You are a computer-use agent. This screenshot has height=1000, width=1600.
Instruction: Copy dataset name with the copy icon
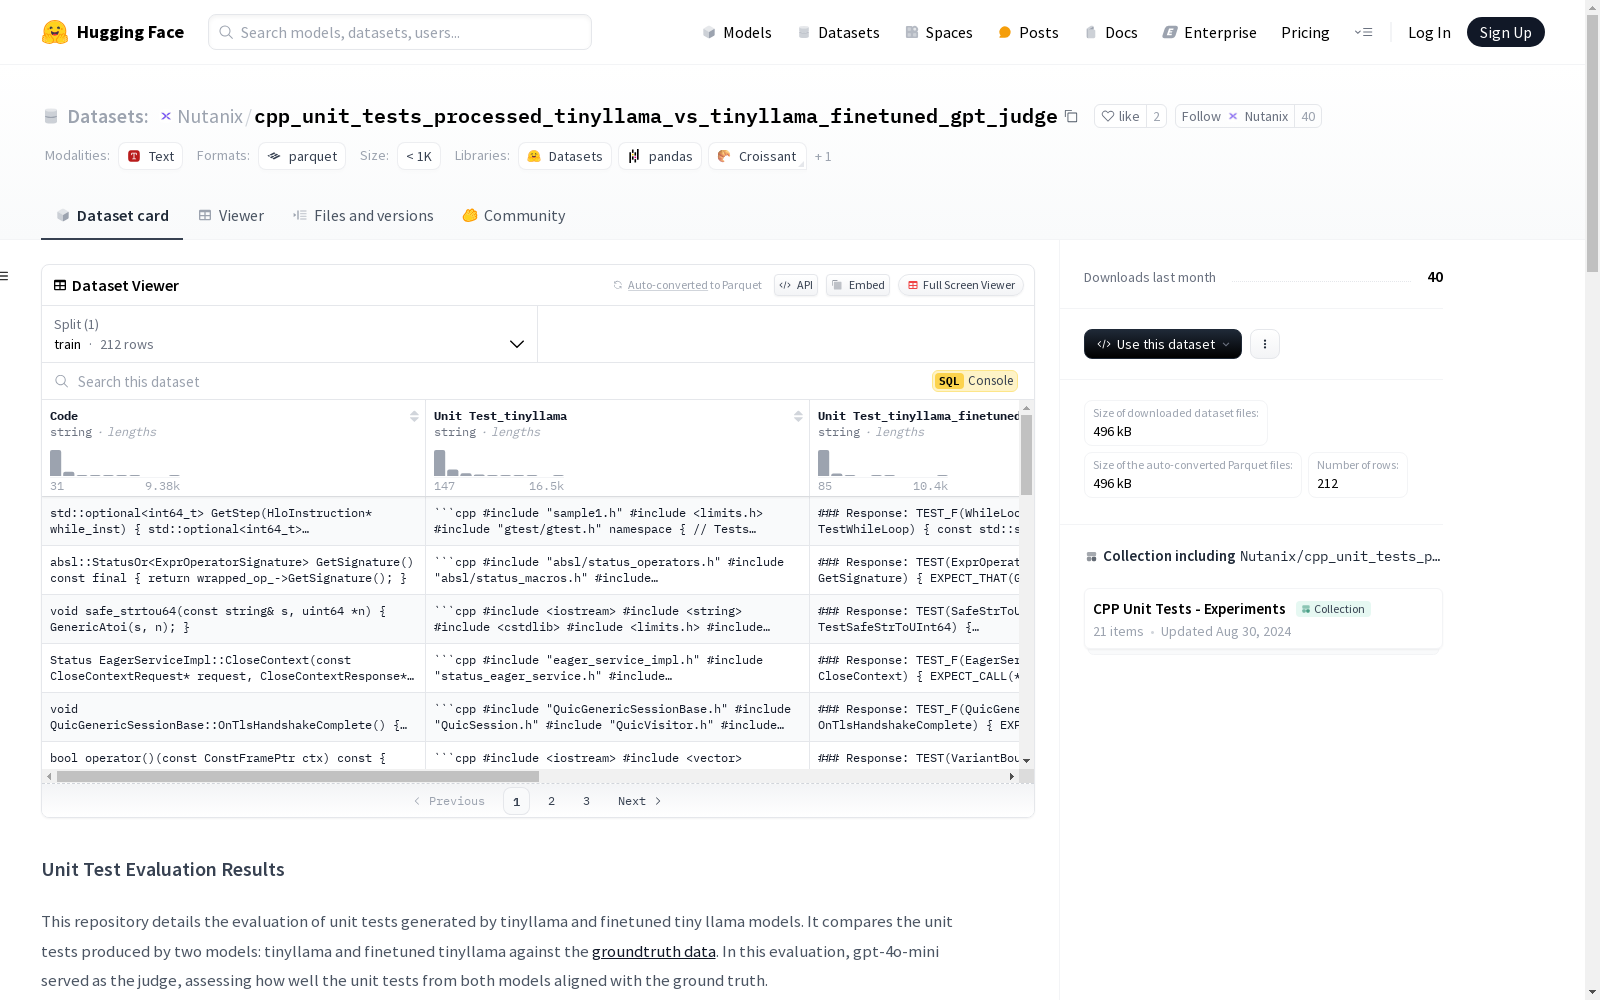click(1071, 116)
